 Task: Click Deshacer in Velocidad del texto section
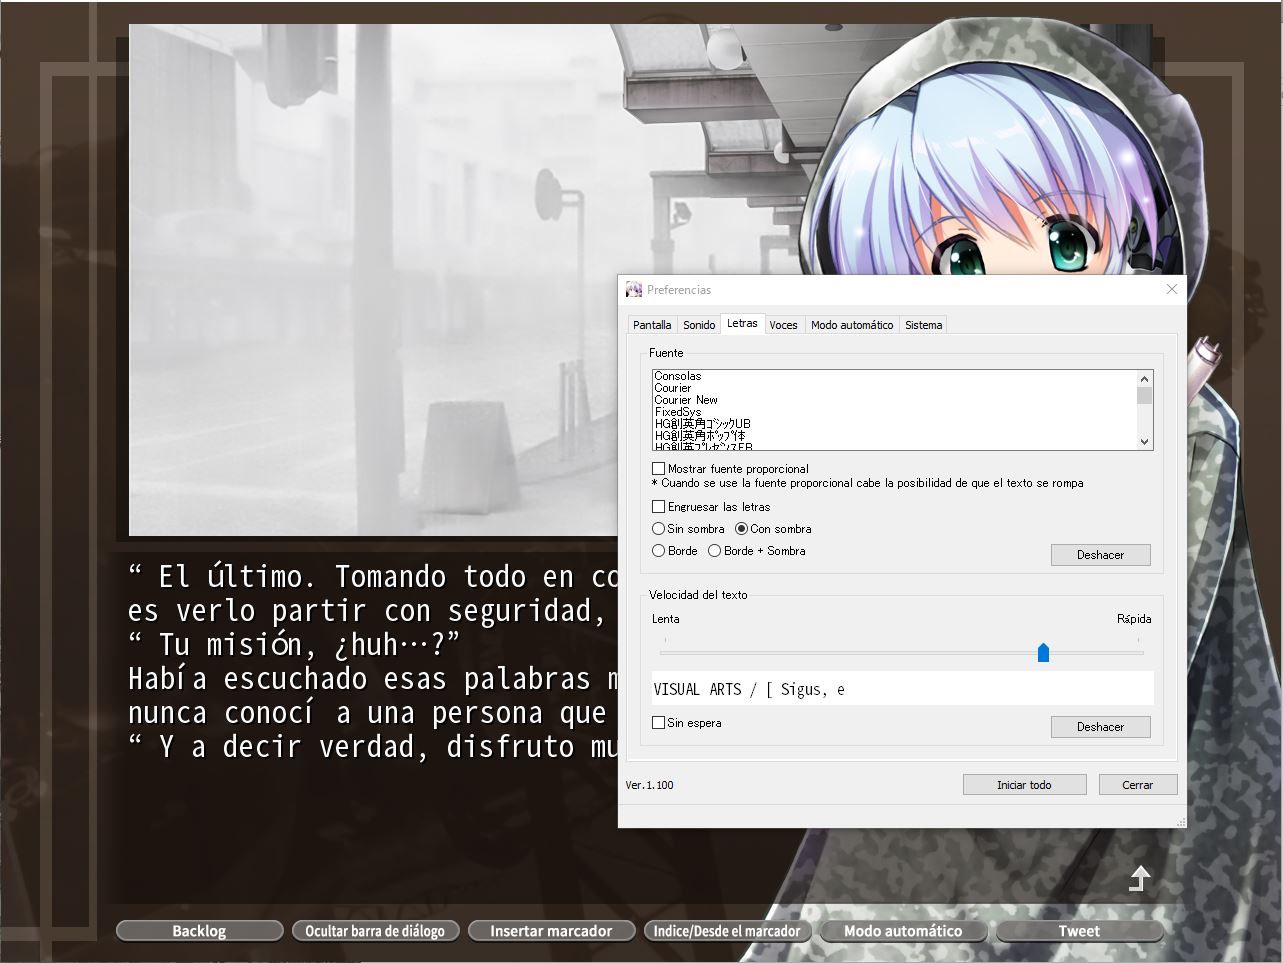[1100, 727]
